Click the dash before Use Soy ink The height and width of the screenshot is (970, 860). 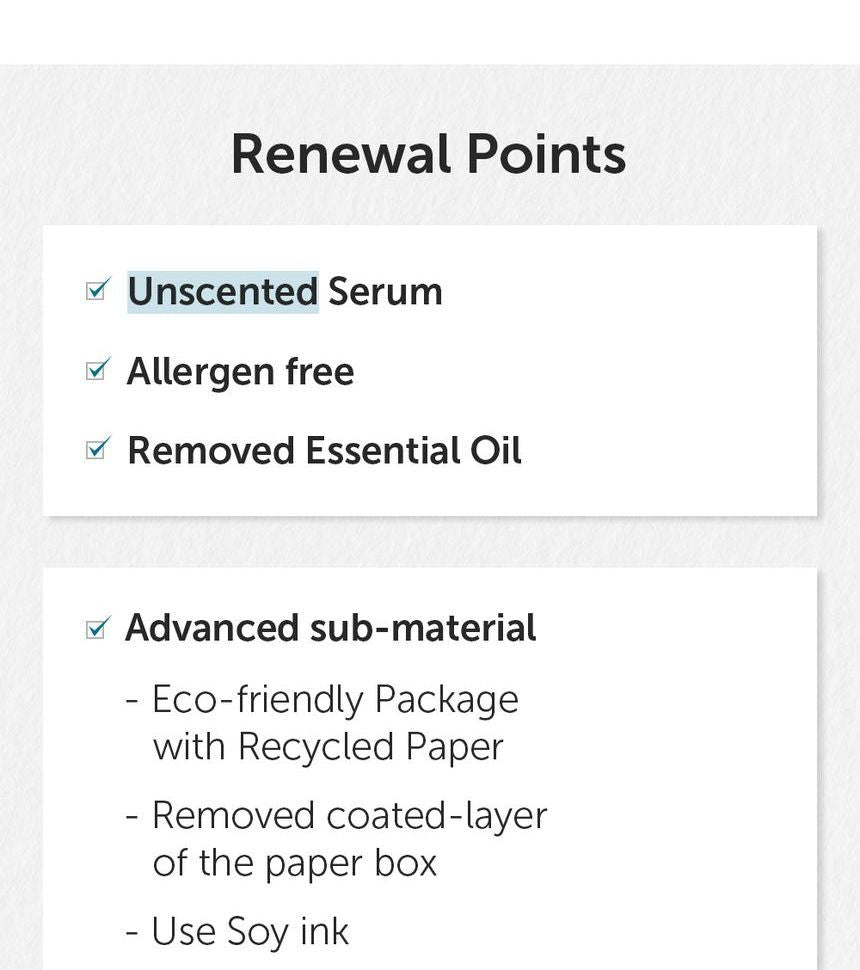pyautogui.click(x=132, y=933)
